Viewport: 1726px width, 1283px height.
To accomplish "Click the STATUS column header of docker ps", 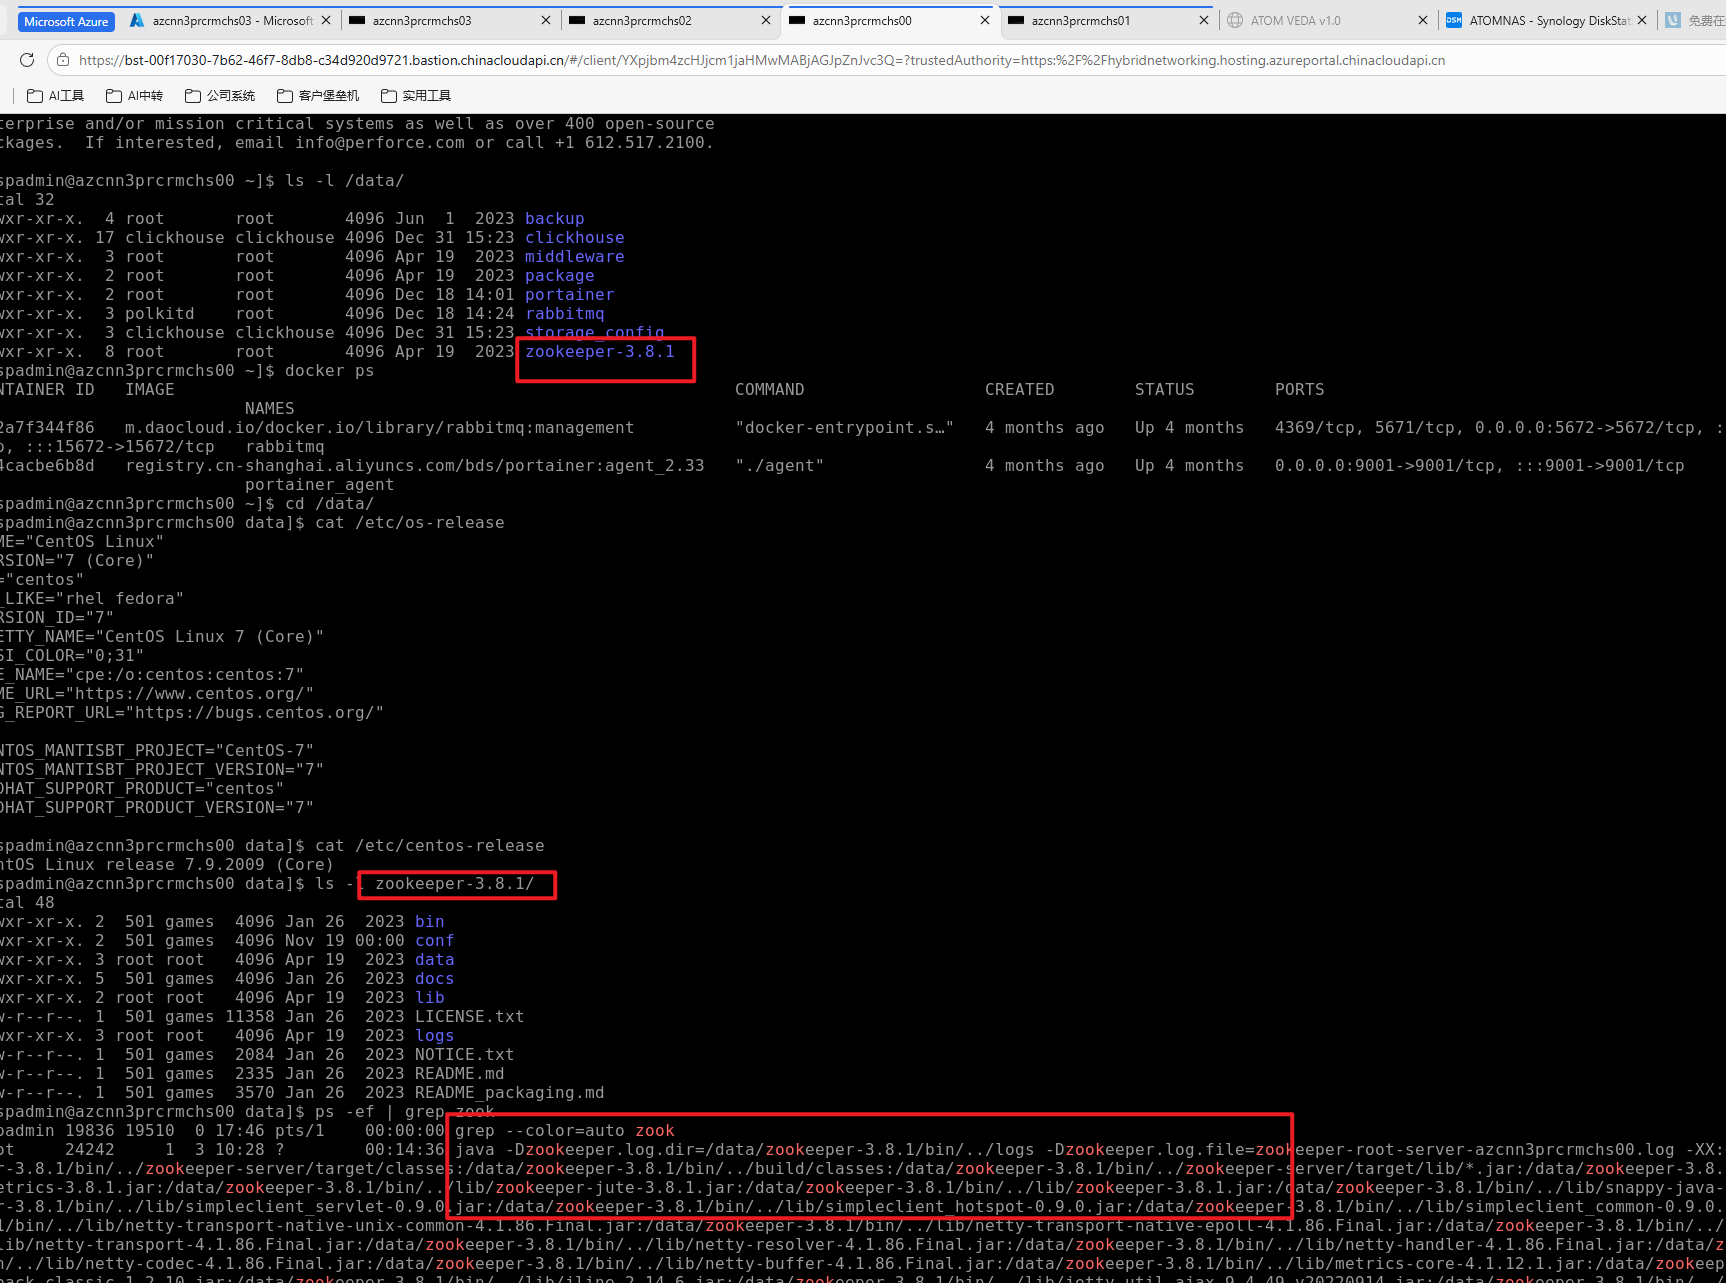I will point(1165,390).
